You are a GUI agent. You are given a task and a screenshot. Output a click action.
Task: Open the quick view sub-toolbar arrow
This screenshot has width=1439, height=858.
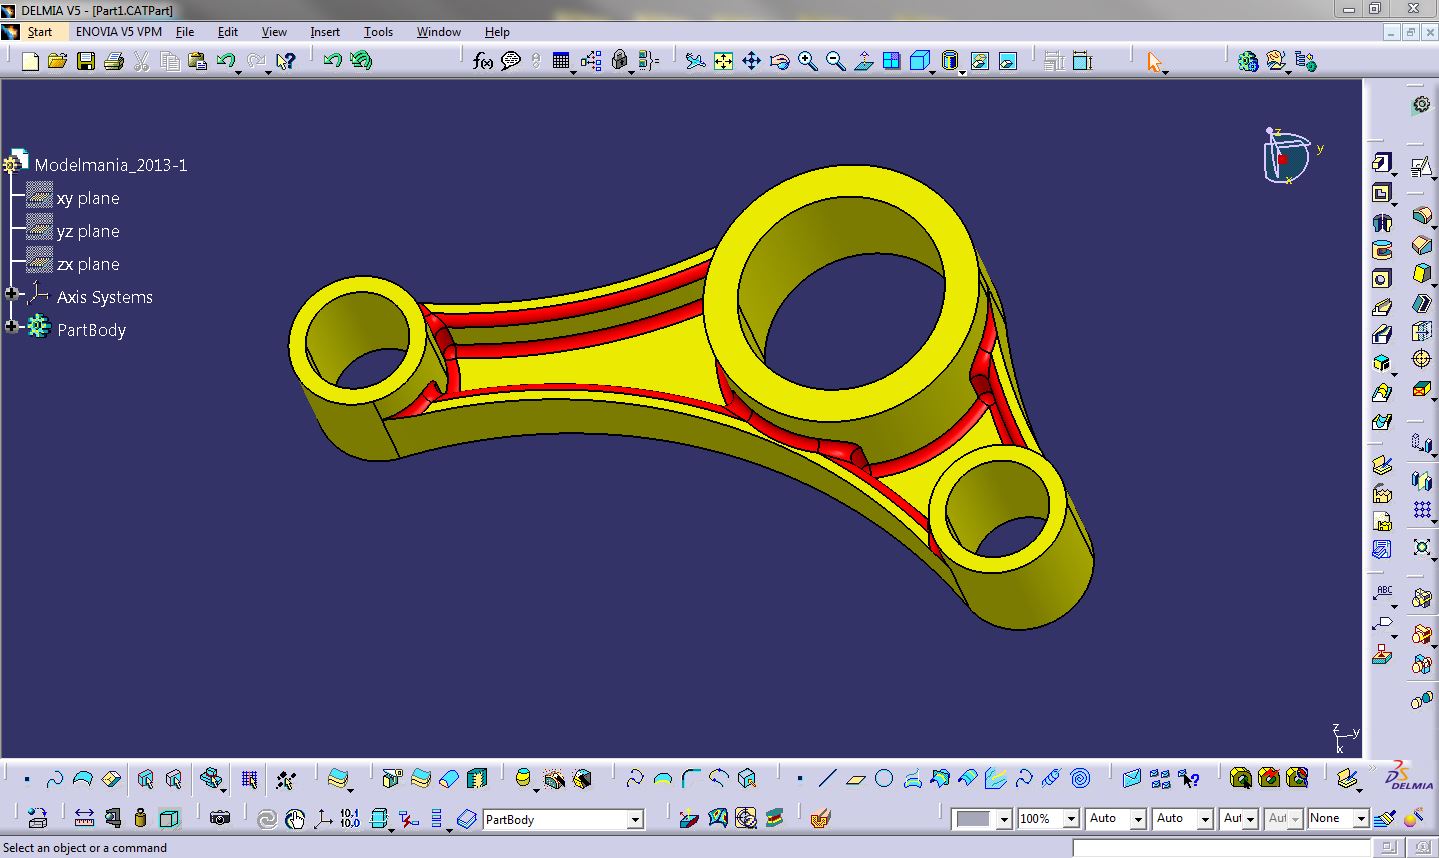(x=932, y=72)
